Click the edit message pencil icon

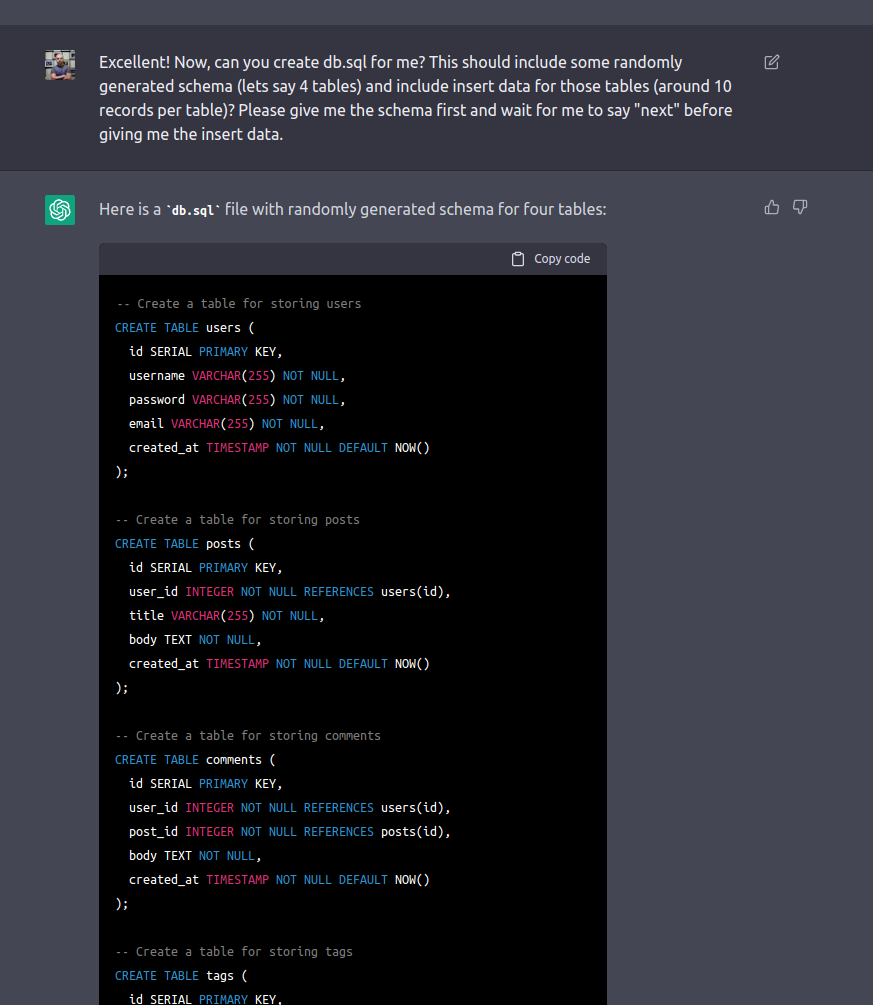click(772, 62)
